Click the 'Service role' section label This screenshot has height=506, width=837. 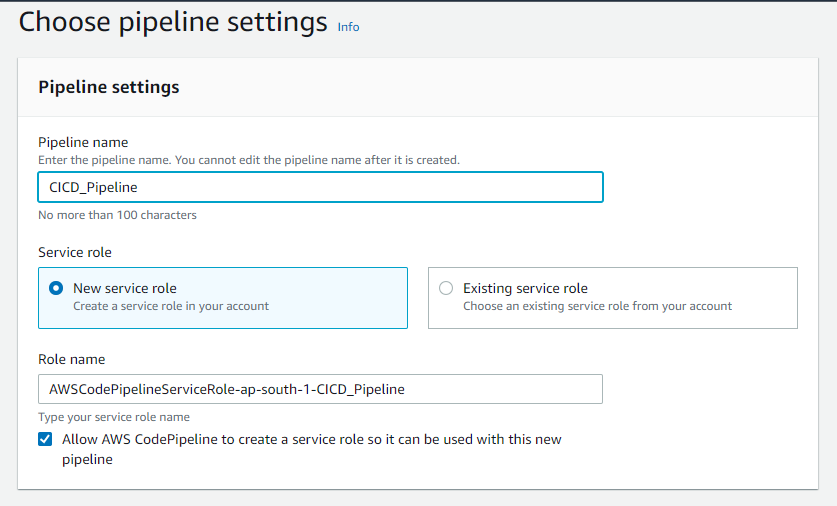(x=75, y=253)
